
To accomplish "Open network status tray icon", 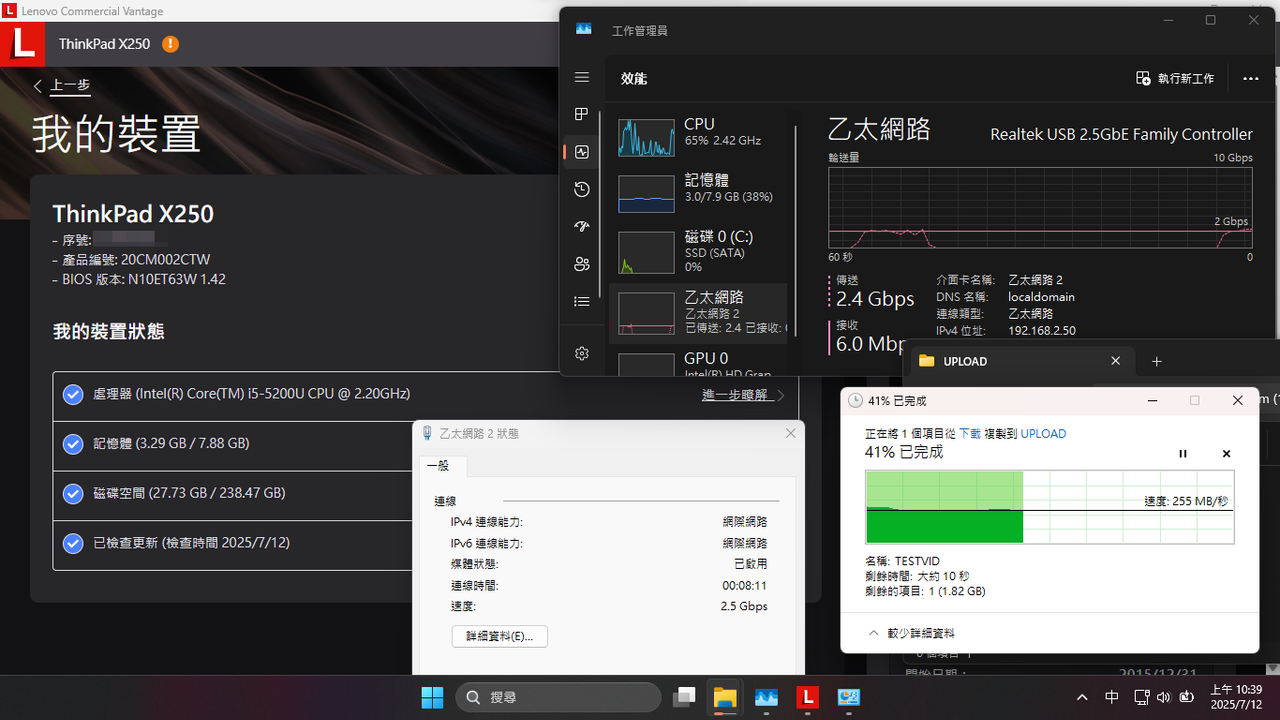I will pyautogui.click(x=1141, y=697).
